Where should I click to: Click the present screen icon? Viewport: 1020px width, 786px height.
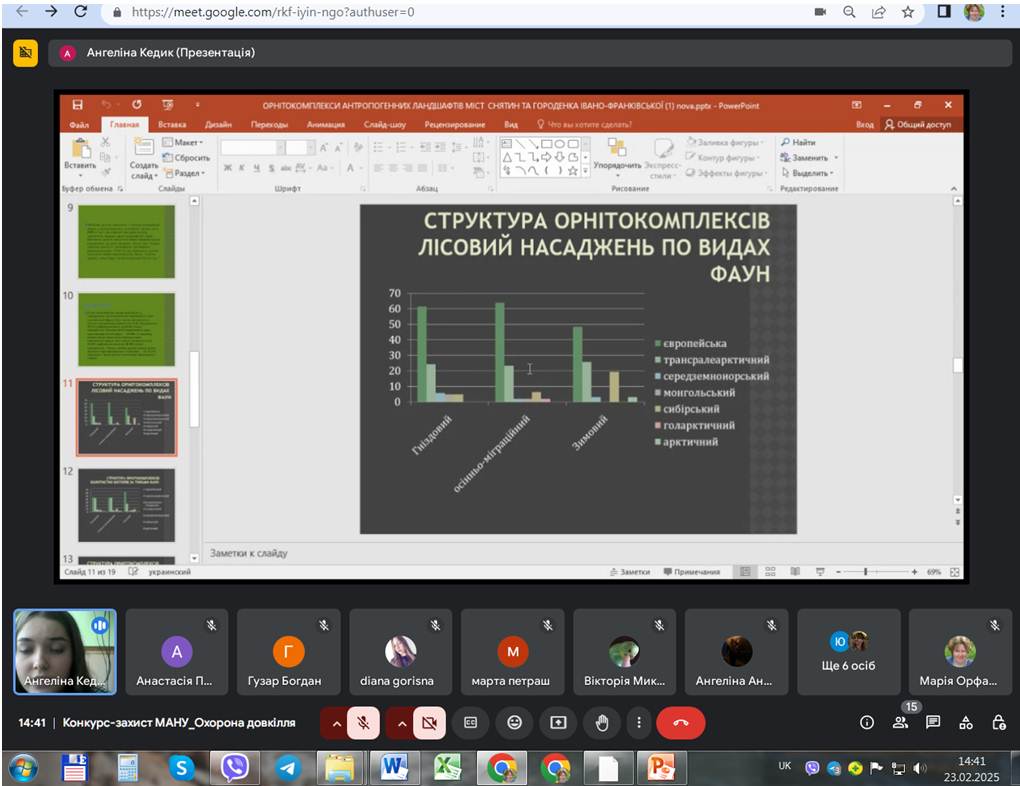[x=558, y=723]
